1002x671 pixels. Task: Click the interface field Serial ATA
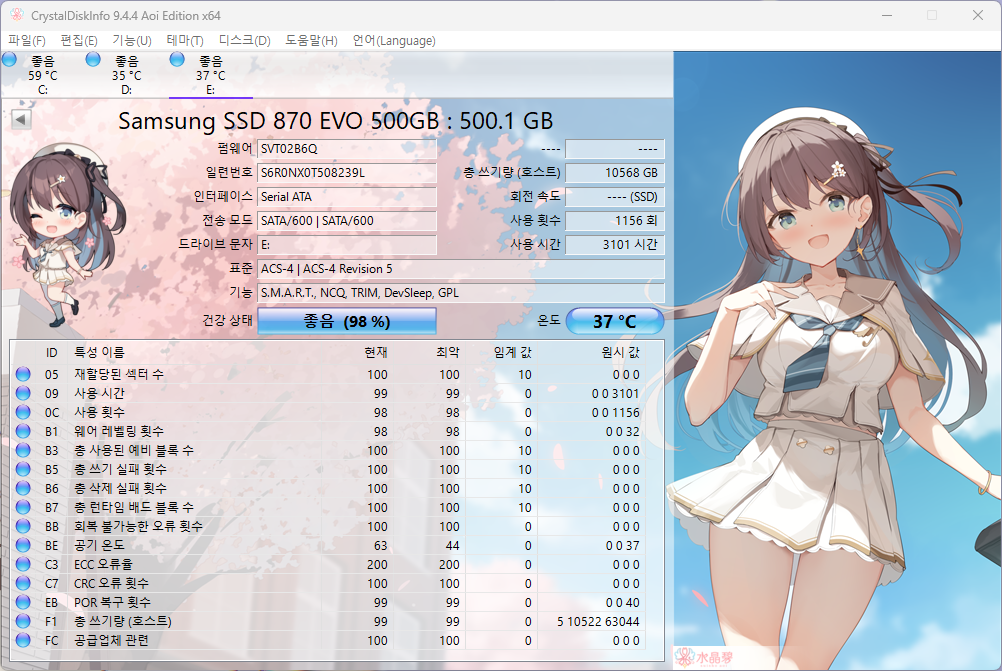tap(347, 197)
